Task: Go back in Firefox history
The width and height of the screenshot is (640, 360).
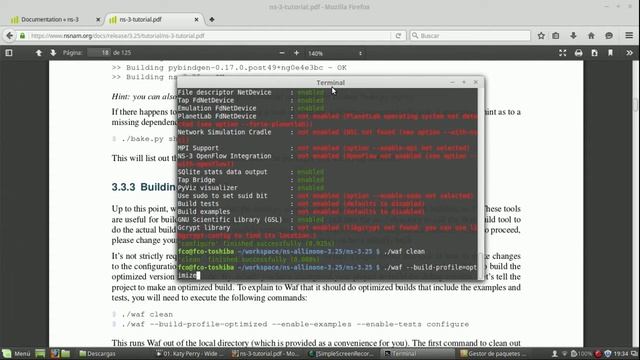Action: point(9,36)
